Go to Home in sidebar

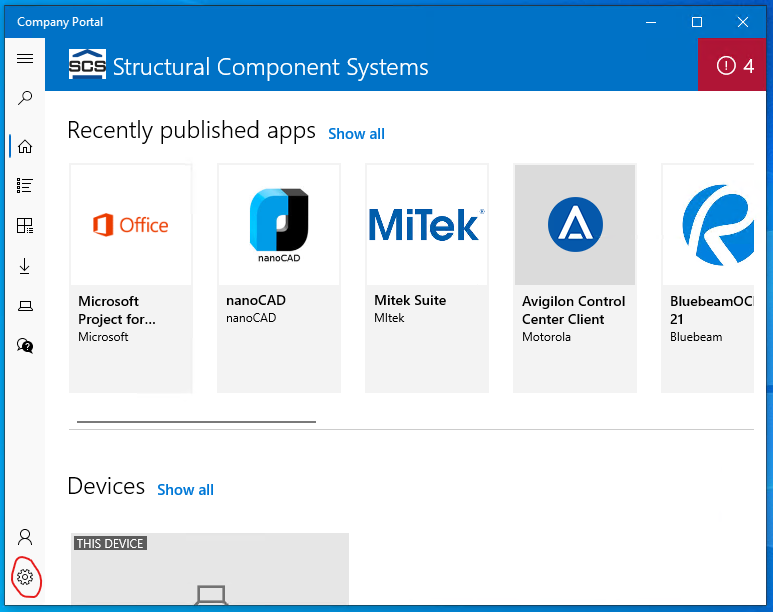click(25, 146)
